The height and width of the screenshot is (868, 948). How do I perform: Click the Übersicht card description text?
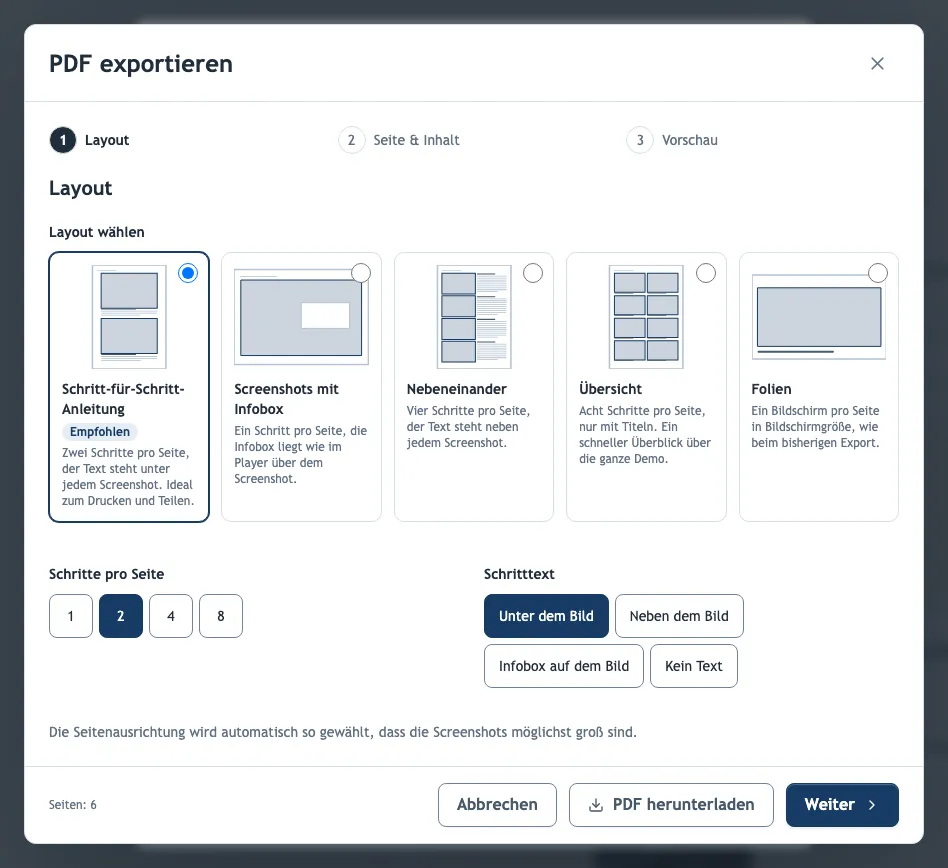pos(644,435)
